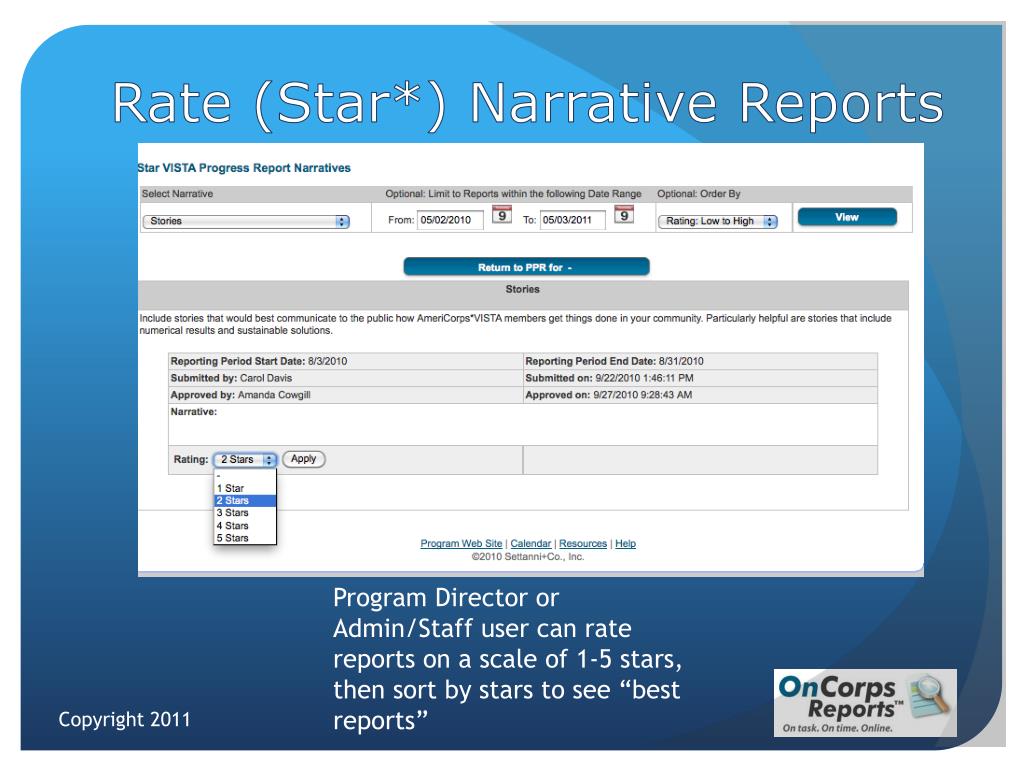Screen dimensions: 1024x768
Task: Open the Help footer link
Action: 625,543
